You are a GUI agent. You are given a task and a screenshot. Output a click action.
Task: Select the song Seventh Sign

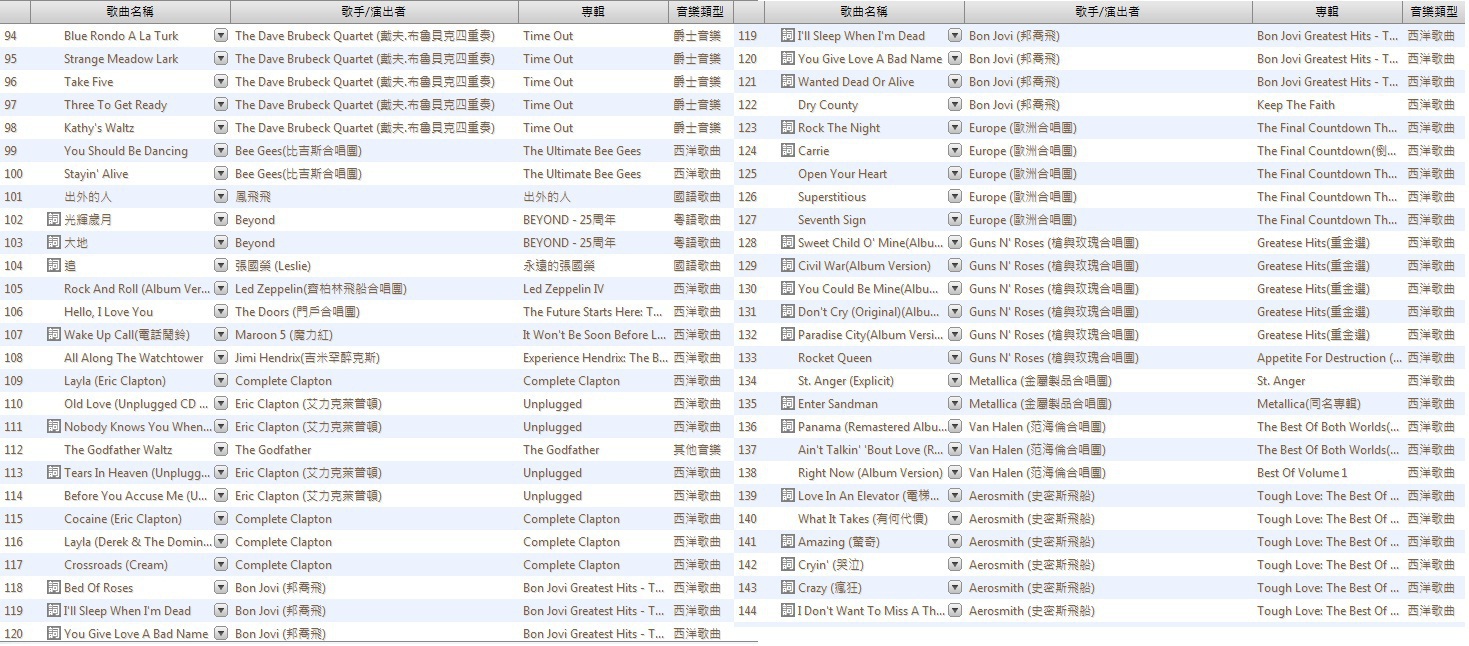point(832,219)
